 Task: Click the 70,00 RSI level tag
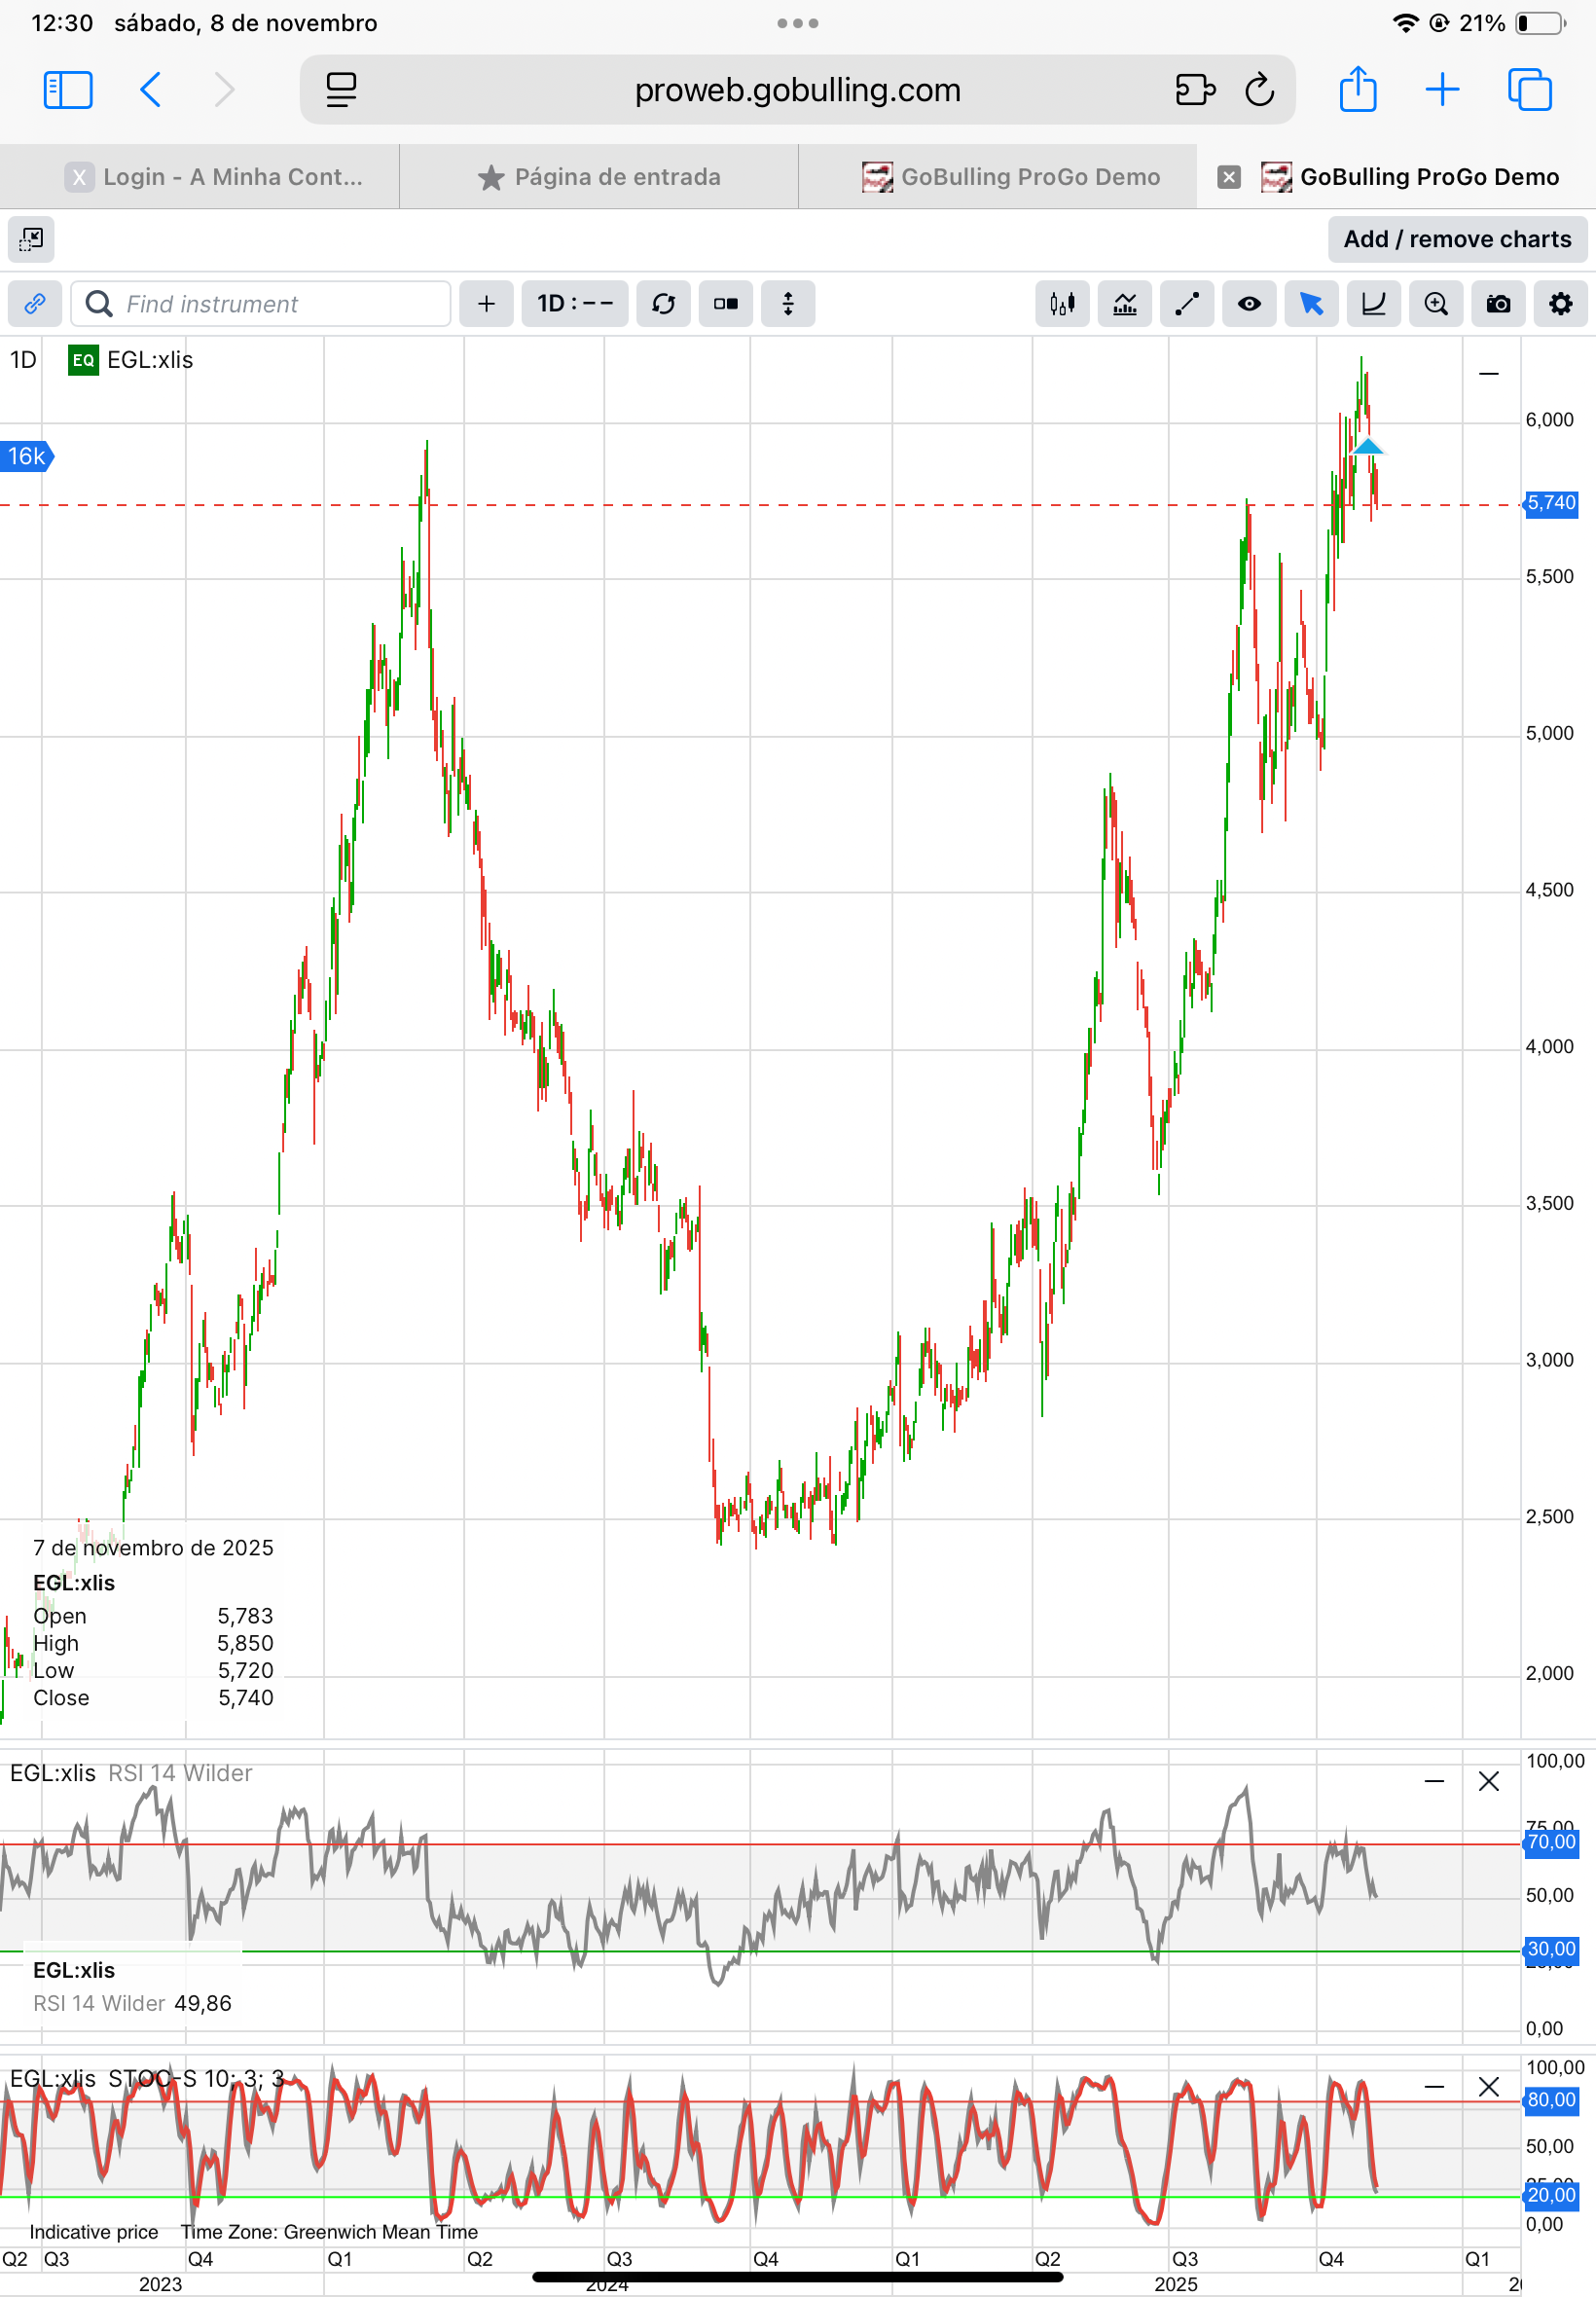coord(1551,1842)
